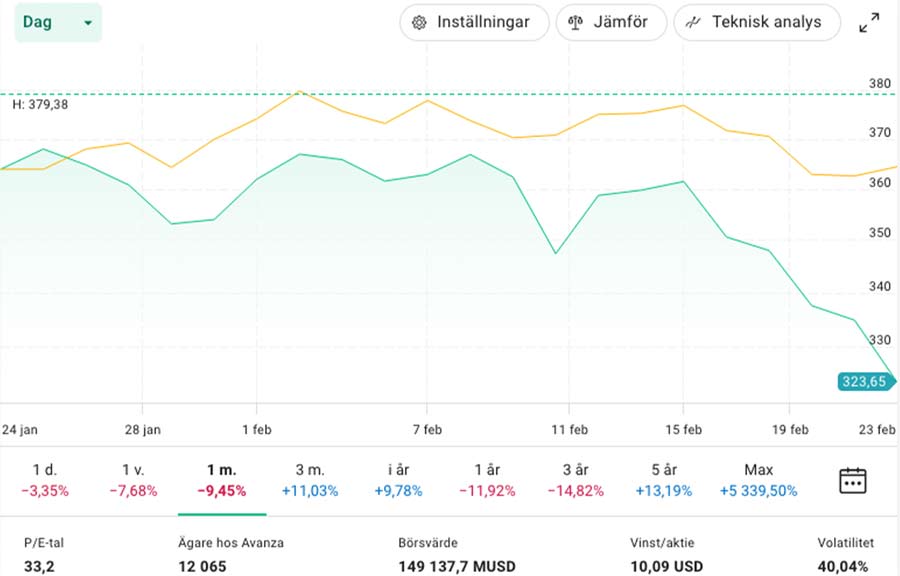This screenshot has height=576, width=900.
Task: Click the Inställningar gear icon
Action: click(x=419, y=23)
